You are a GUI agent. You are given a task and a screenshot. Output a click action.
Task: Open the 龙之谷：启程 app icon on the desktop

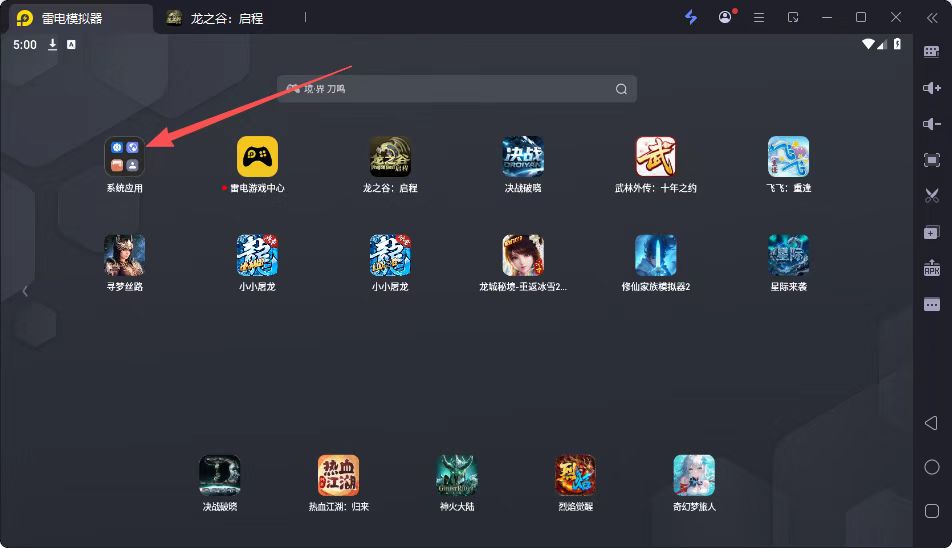tap(390, 157)
